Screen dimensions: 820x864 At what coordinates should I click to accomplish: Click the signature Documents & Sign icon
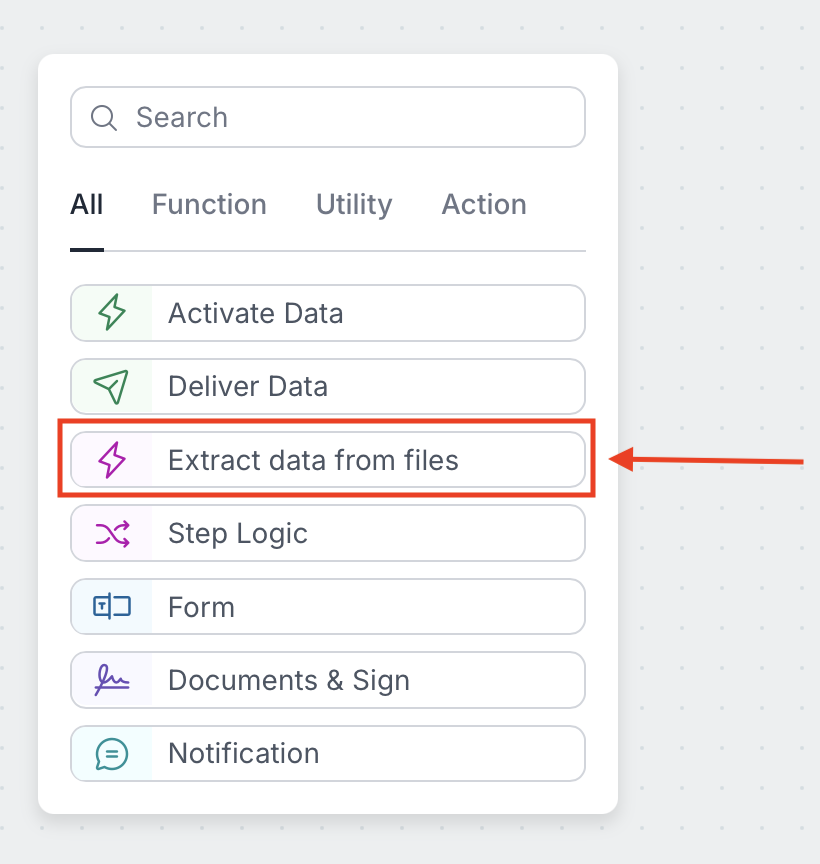click(112, 680)
